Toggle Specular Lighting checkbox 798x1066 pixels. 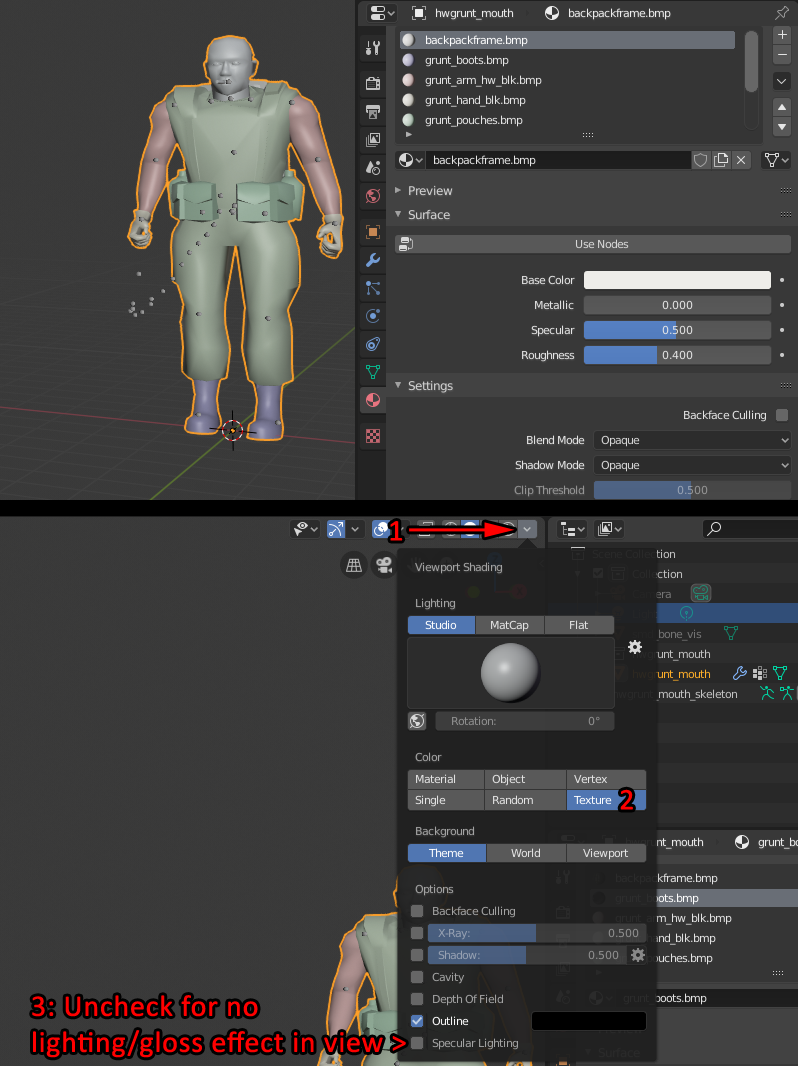click(x=417, y=1043)
